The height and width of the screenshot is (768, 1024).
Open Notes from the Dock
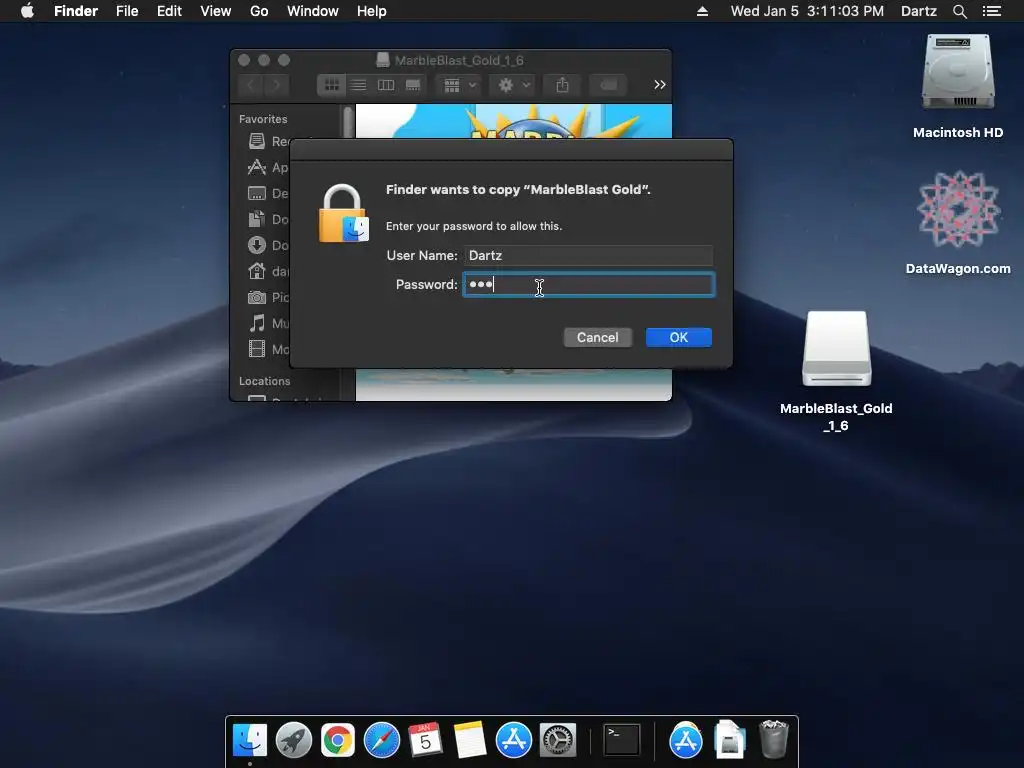[x=470, y=740]
